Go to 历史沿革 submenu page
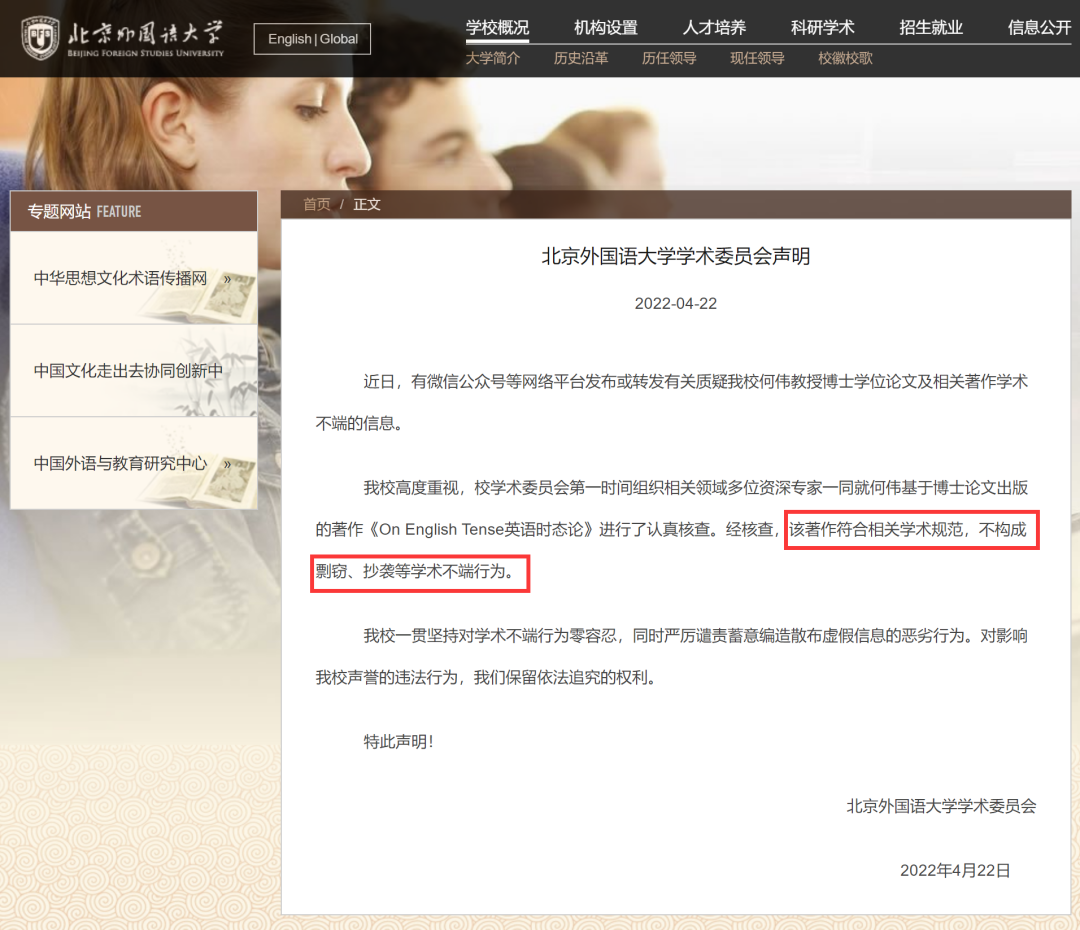The image size is (1080, 930). pos(581,59)
